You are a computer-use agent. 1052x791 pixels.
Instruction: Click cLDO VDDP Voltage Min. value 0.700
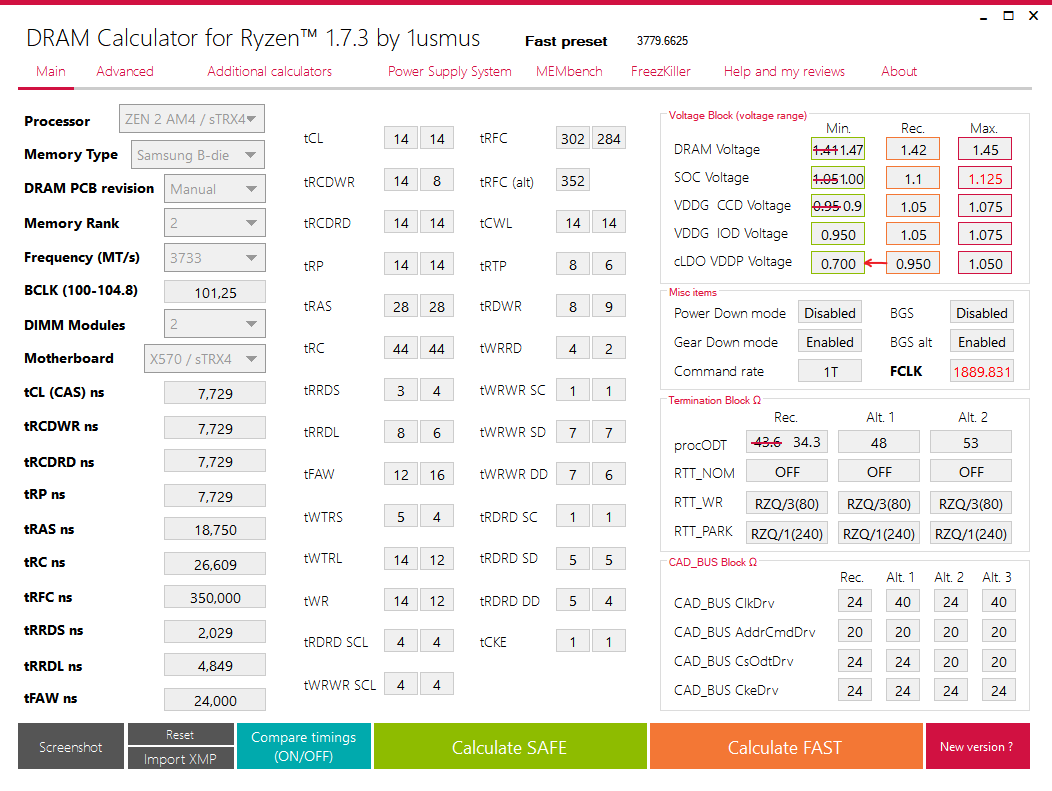click(x=838, y=263)
